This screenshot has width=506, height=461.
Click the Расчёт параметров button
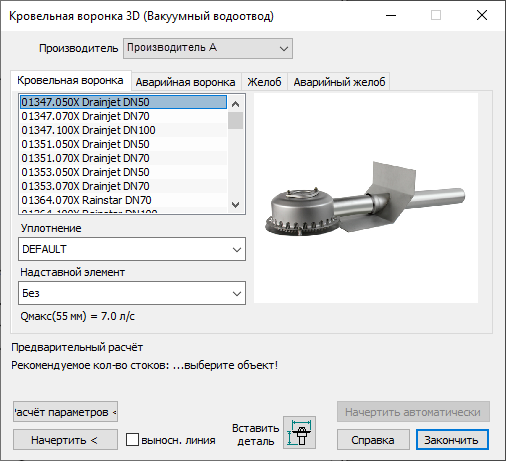pyautogui.click(x=65, y=412)
